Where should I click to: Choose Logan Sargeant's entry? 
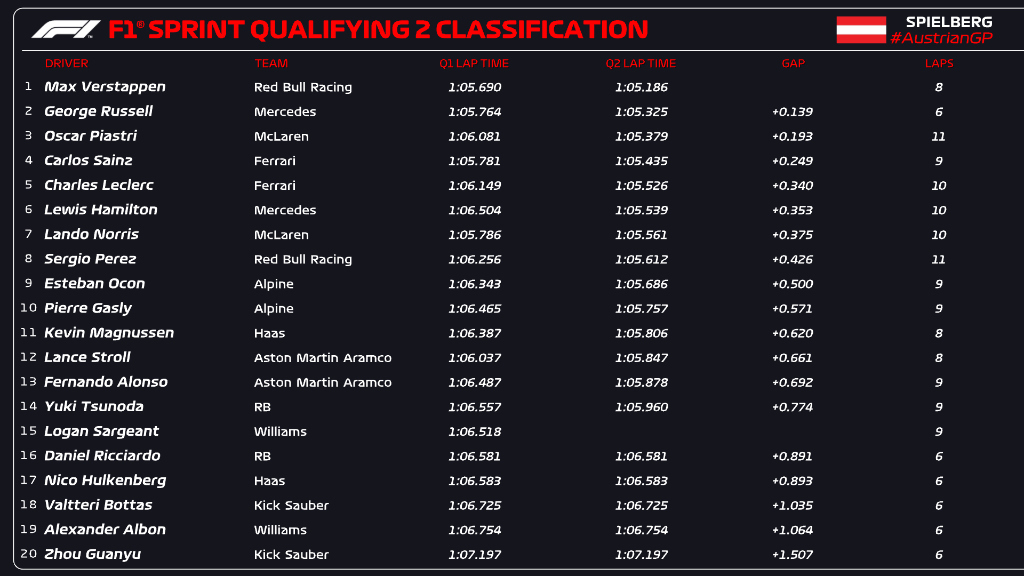pos(101,431)
